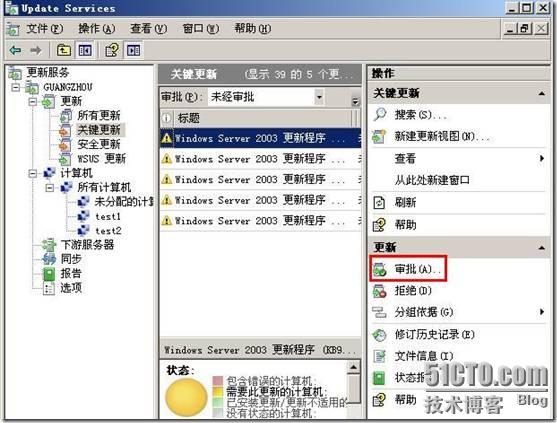The image size is (557, 423).
Task: Click 刷新 in the actions pane
Action: tap(405, 202)
